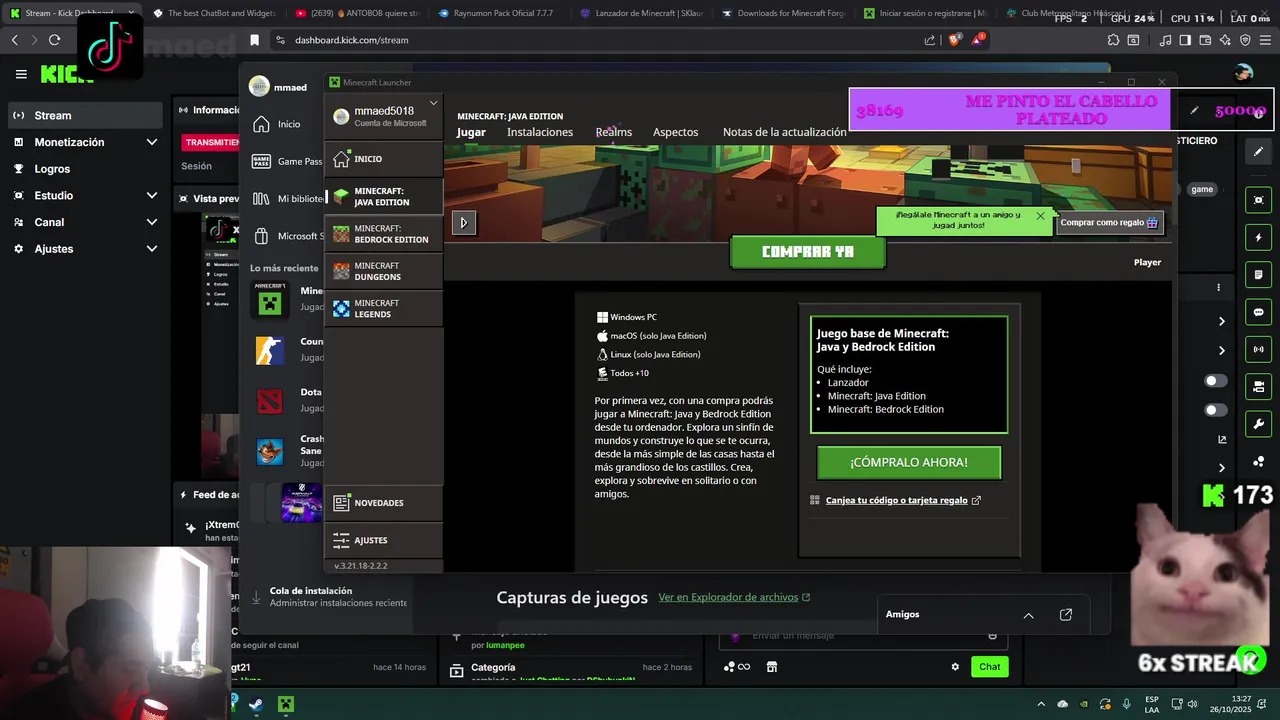Open the Kick hamburger menu
Image resolution: width=1280 pixels, height=720 pixels.
pos(21,74)
